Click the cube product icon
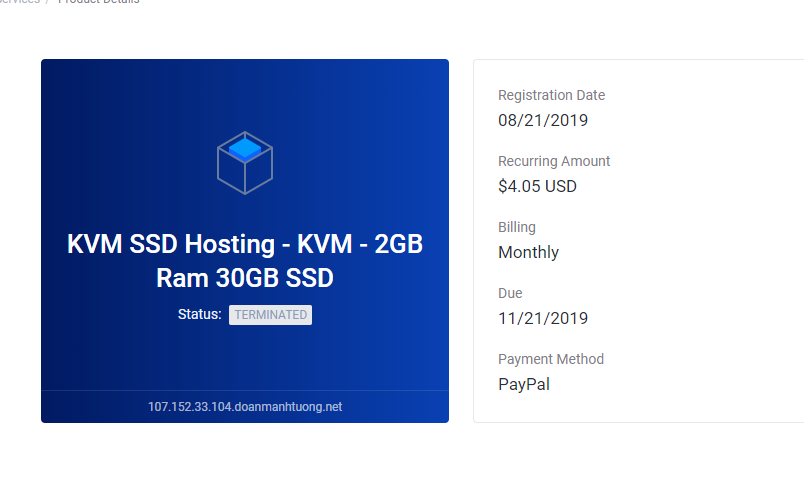This screenshot has width=804, height=487. [x=245, y=163]
